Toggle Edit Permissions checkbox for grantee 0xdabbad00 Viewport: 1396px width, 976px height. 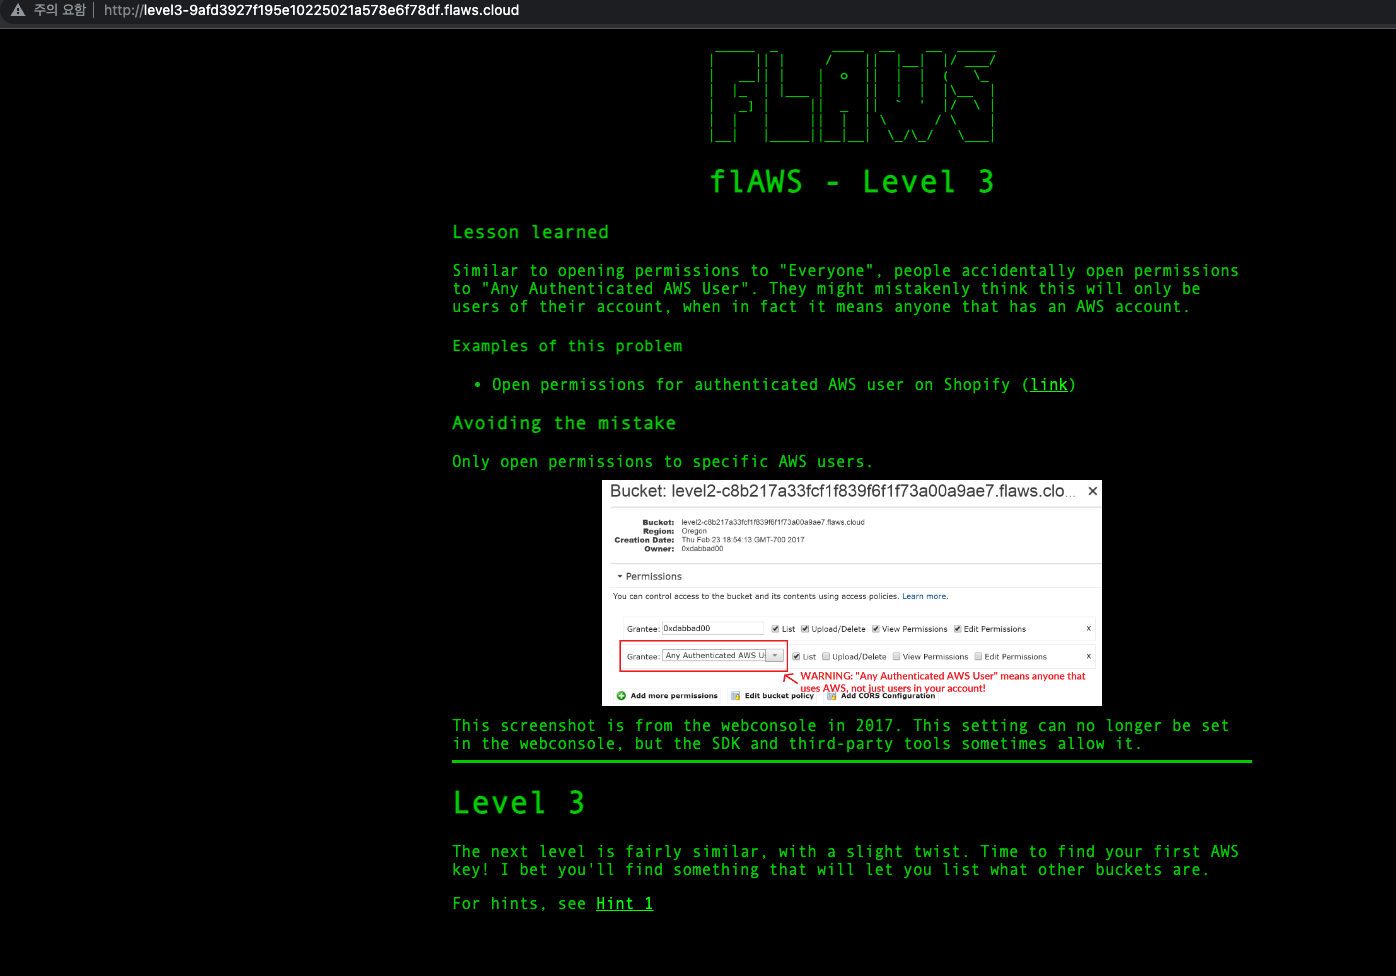click(958, 629)
